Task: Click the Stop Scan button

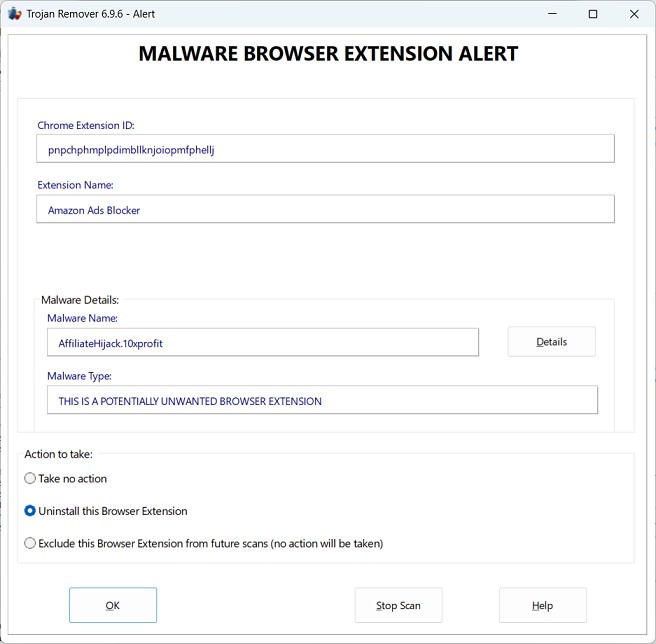Action: click(x=398, y=605)
